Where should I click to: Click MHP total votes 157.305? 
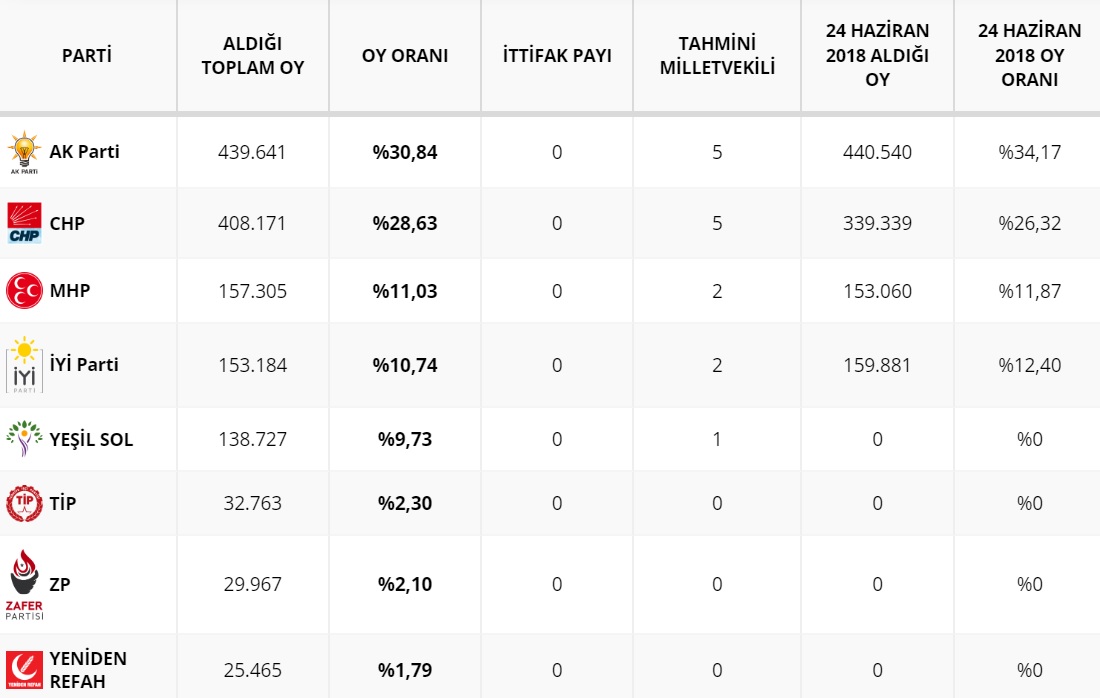click(x=253, y=291)
